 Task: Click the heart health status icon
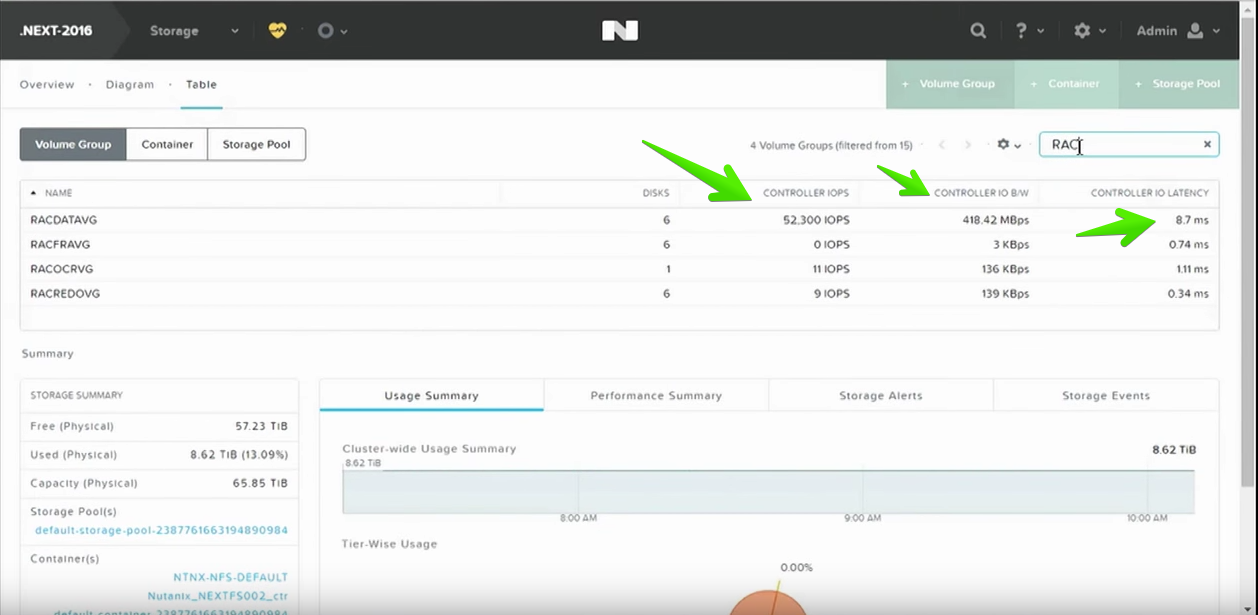277,30
